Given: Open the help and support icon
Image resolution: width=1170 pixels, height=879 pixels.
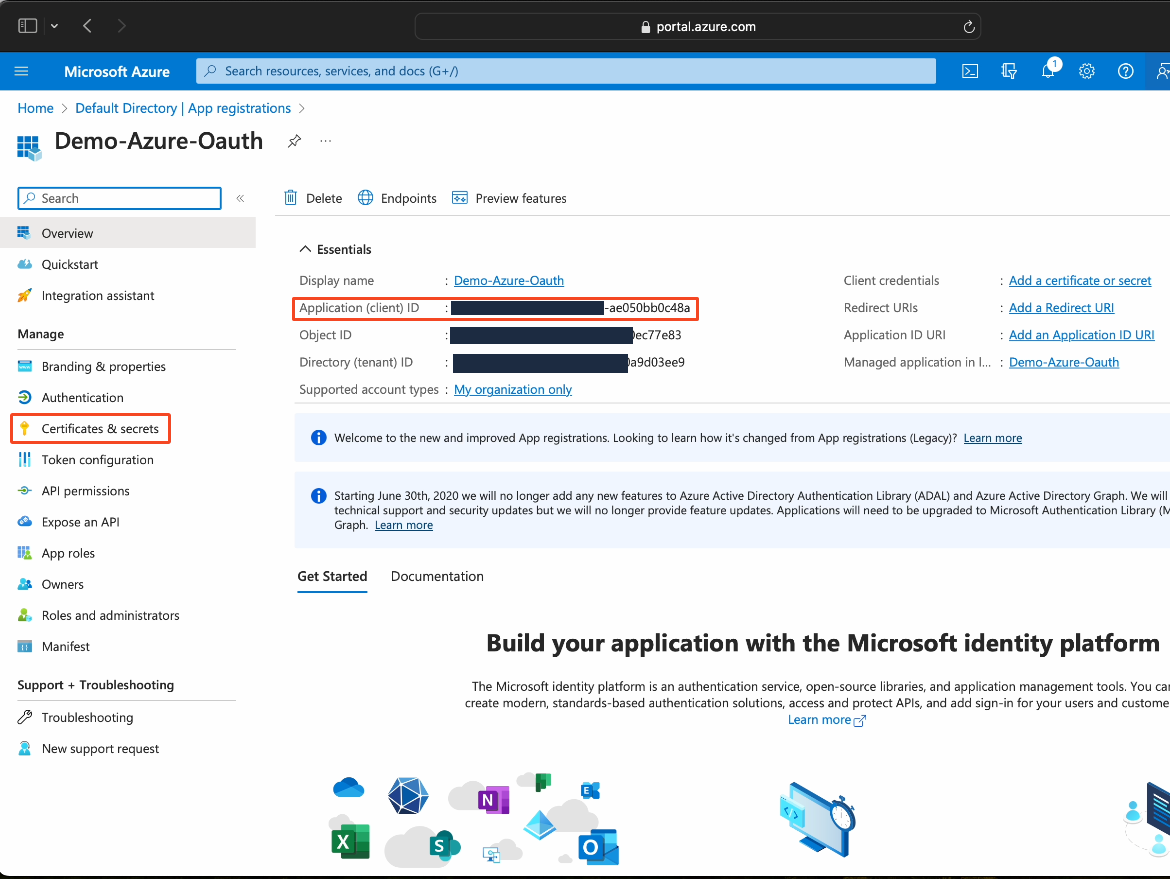Looking at the screenshot, I should (x=1125, y=71).
